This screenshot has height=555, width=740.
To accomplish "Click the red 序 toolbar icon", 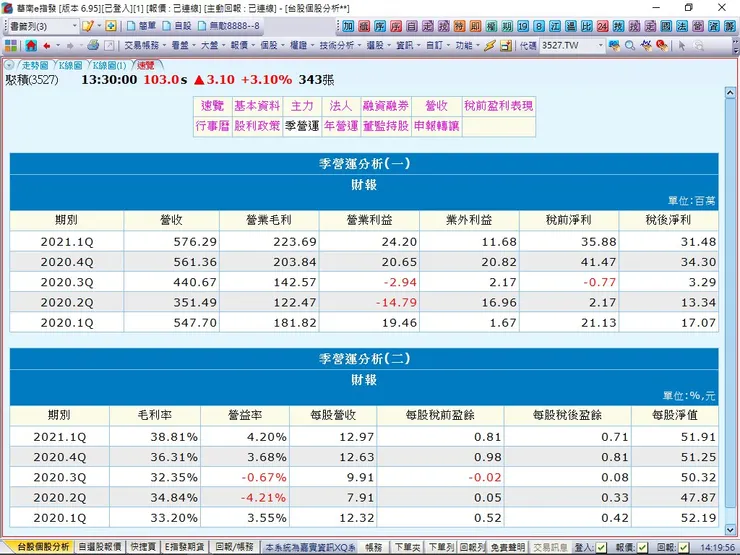I will coord(396,26).
